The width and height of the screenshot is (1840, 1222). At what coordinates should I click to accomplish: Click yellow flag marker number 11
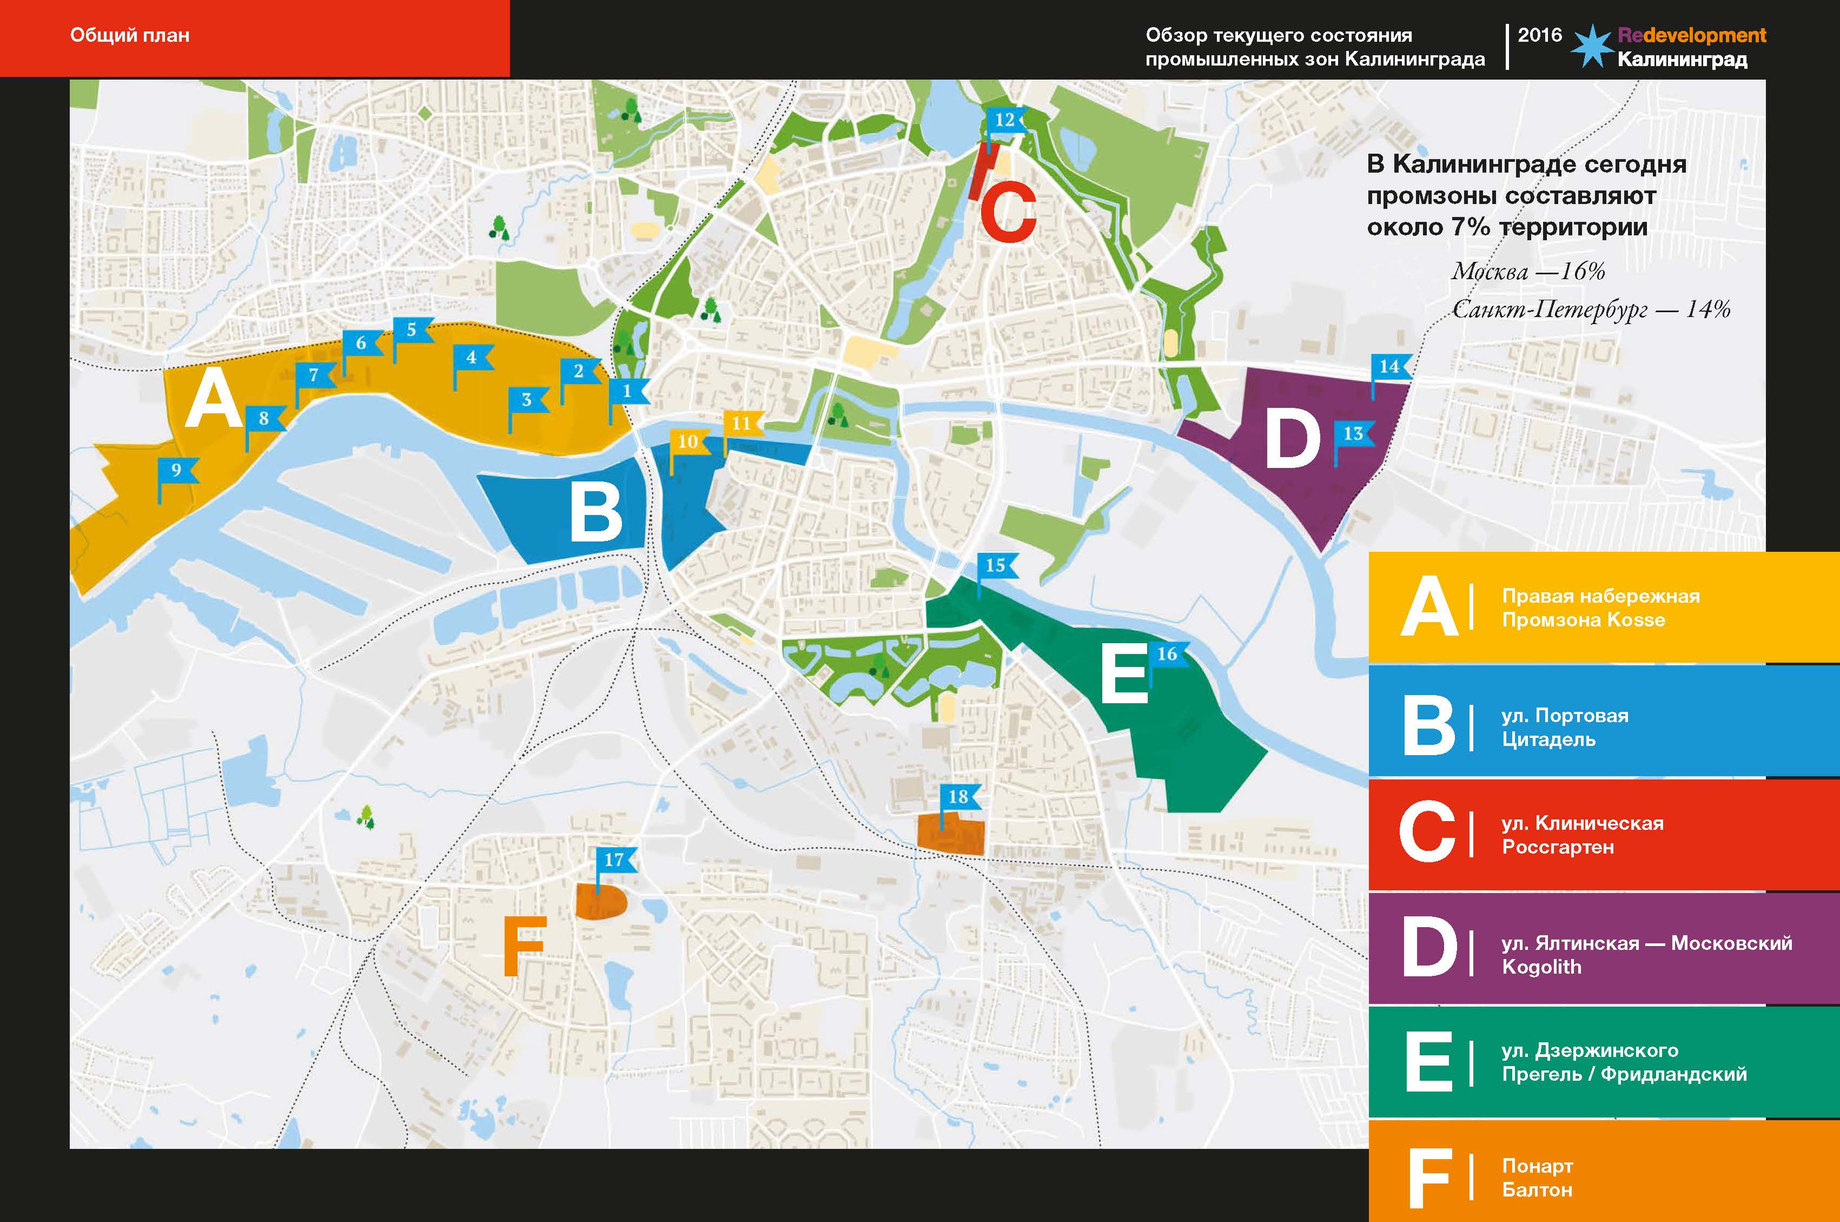743,424
